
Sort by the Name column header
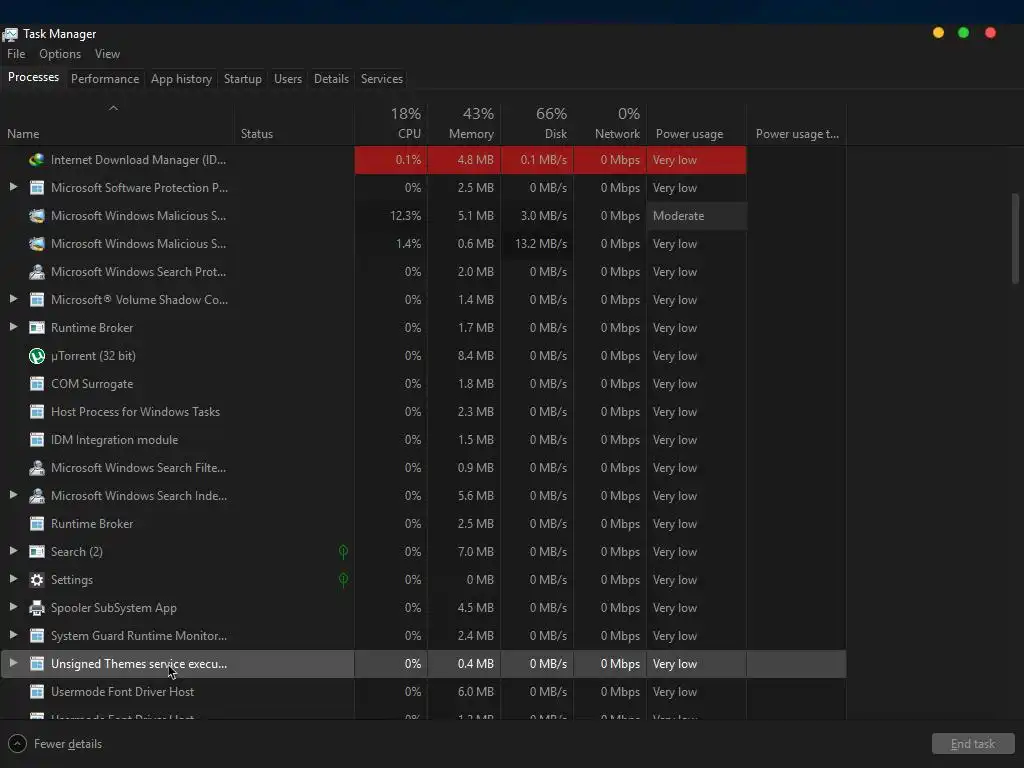(x=118, y=124)
